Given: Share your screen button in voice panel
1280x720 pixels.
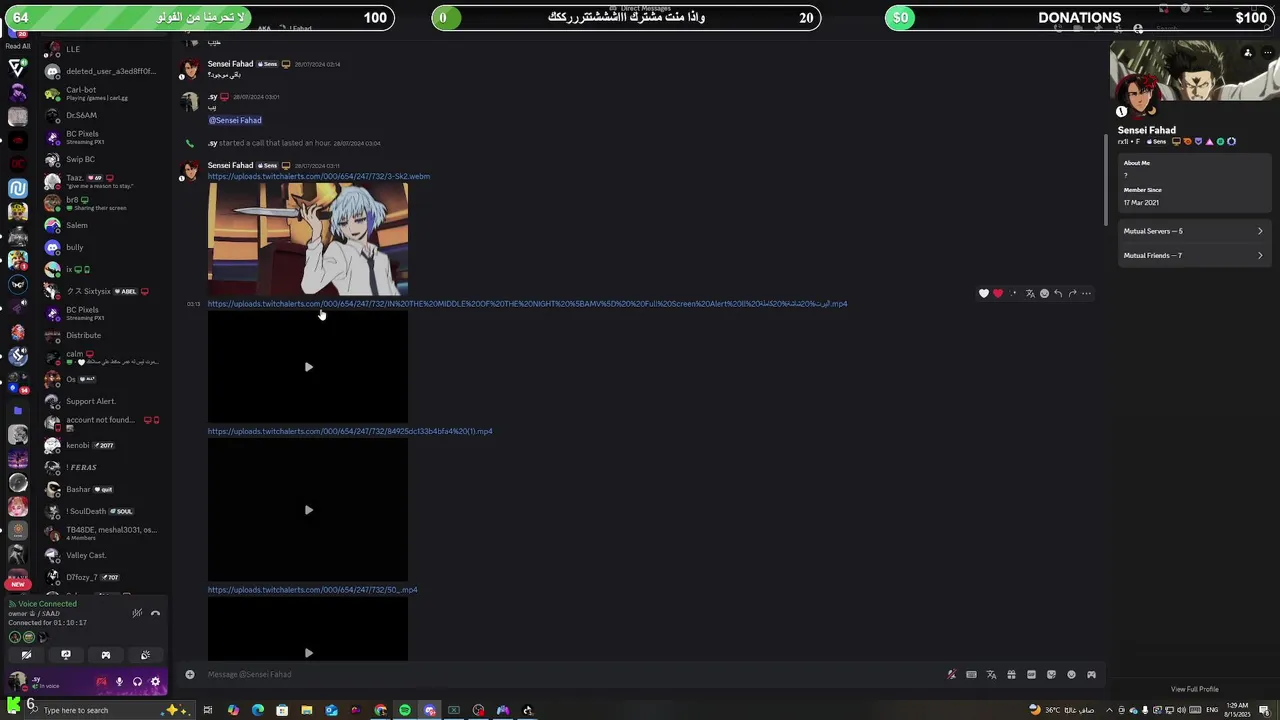Looking at the screenshot, I should pyautogui.click(x=66, y=655).
